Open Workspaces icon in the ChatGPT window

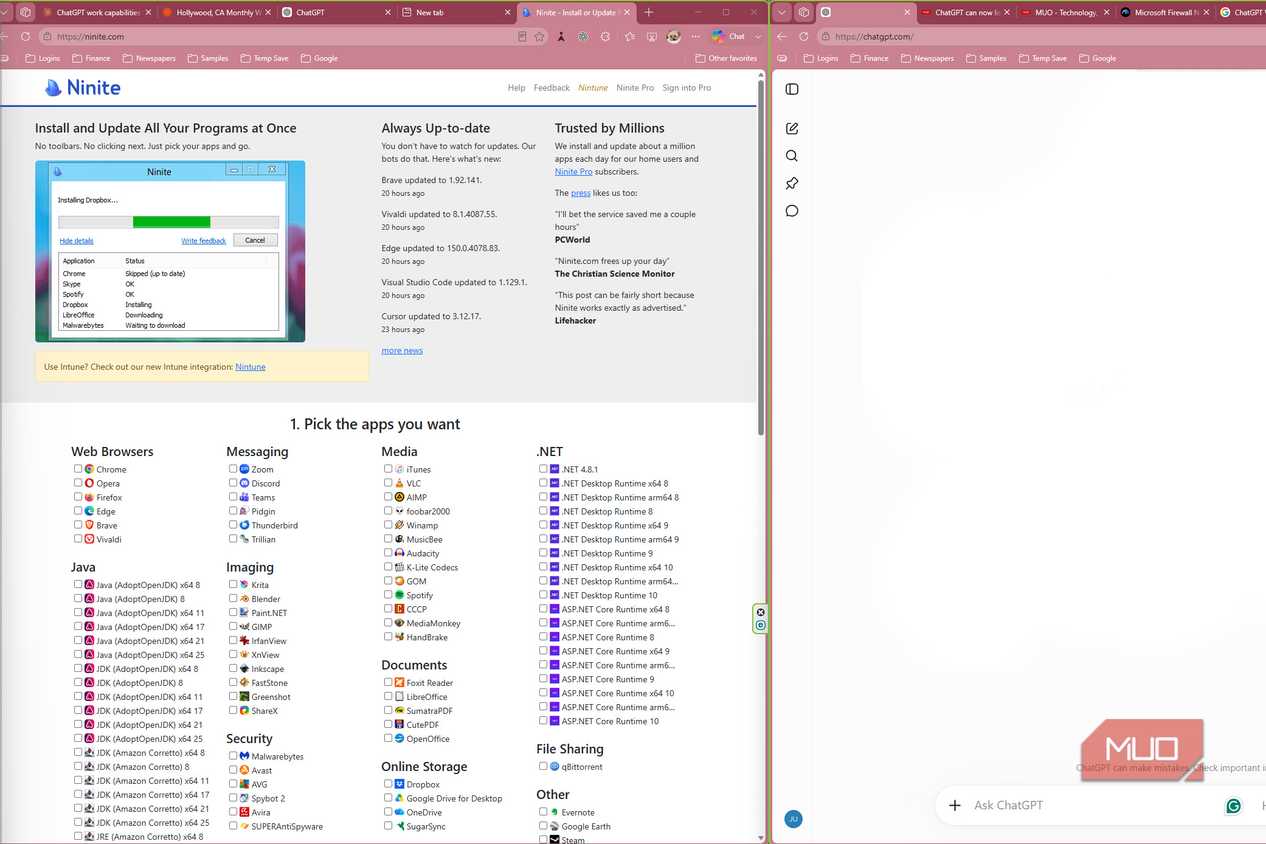[x=803, y=12]
